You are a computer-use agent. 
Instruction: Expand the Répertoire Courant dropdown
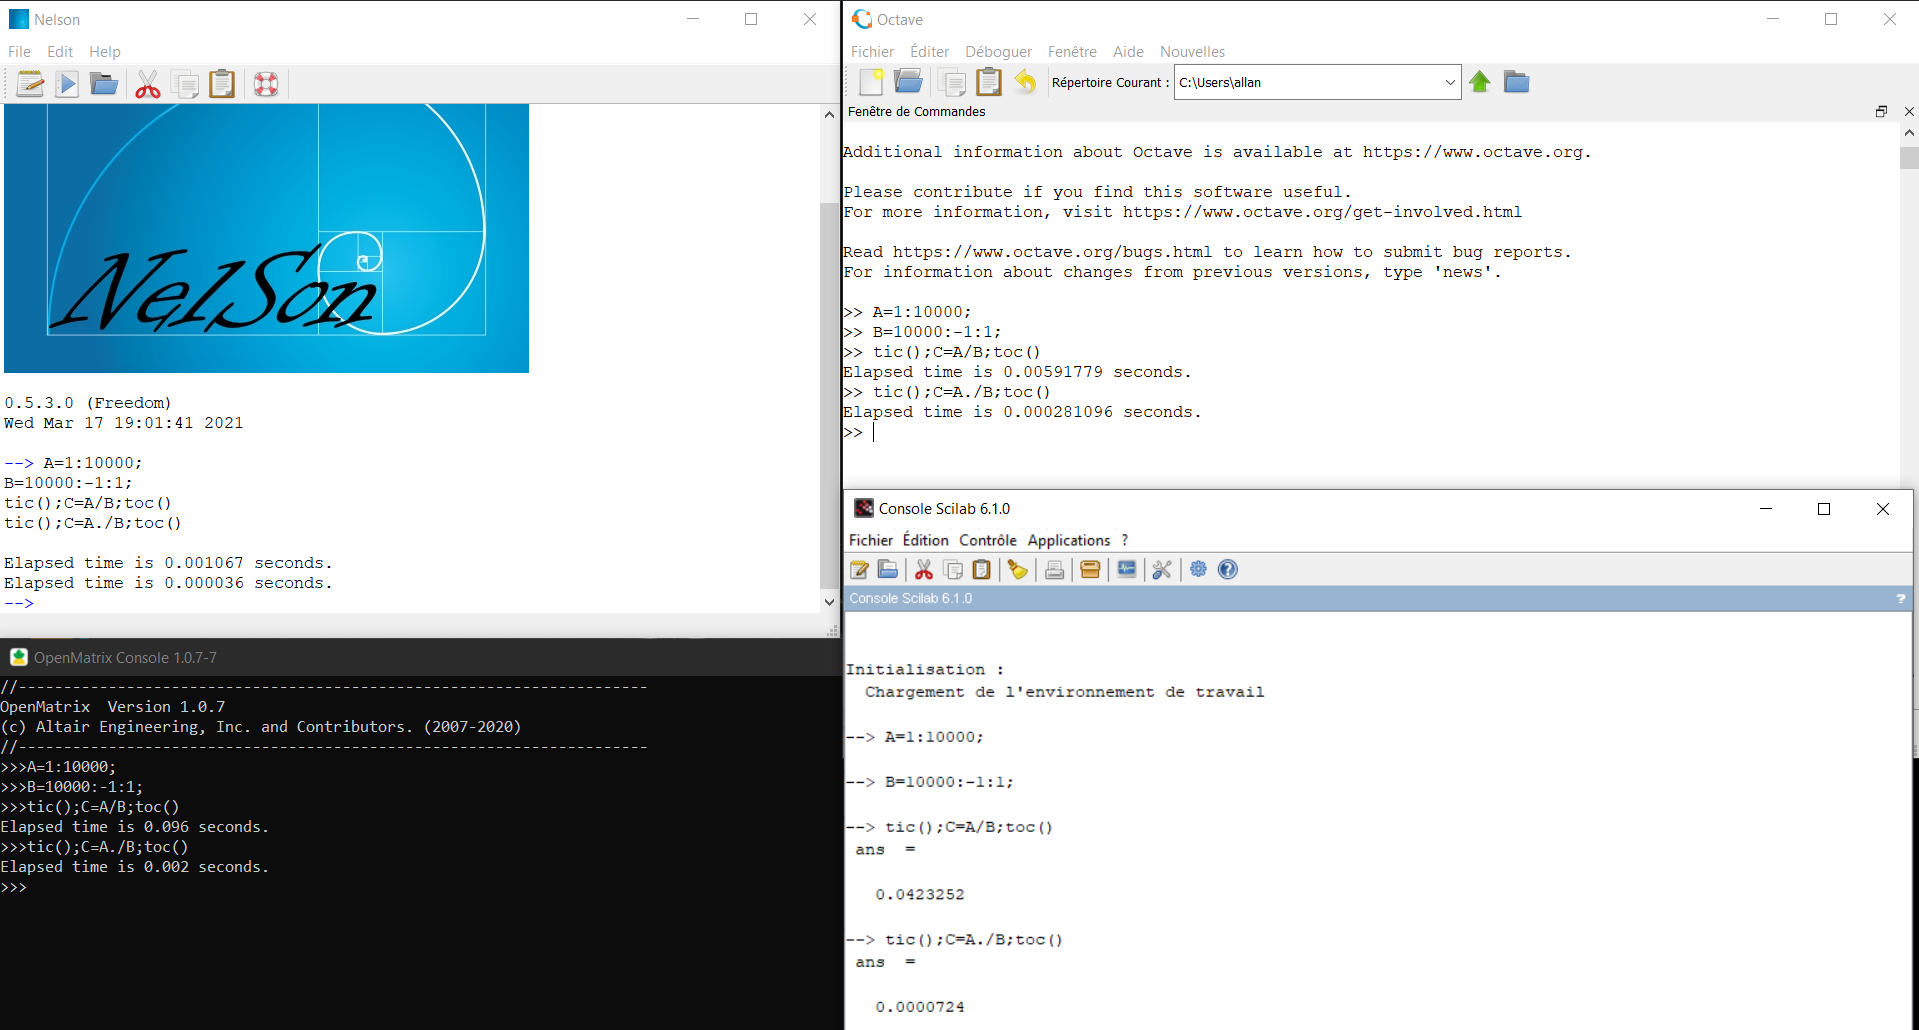coord(1450,82)
